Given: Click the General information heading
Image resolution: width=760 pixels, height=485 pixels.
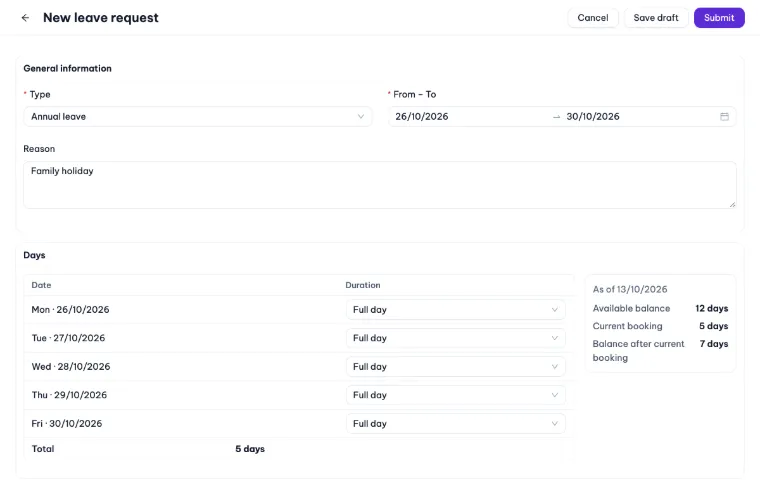Looking at the screenshot, I should click(67, 68).
